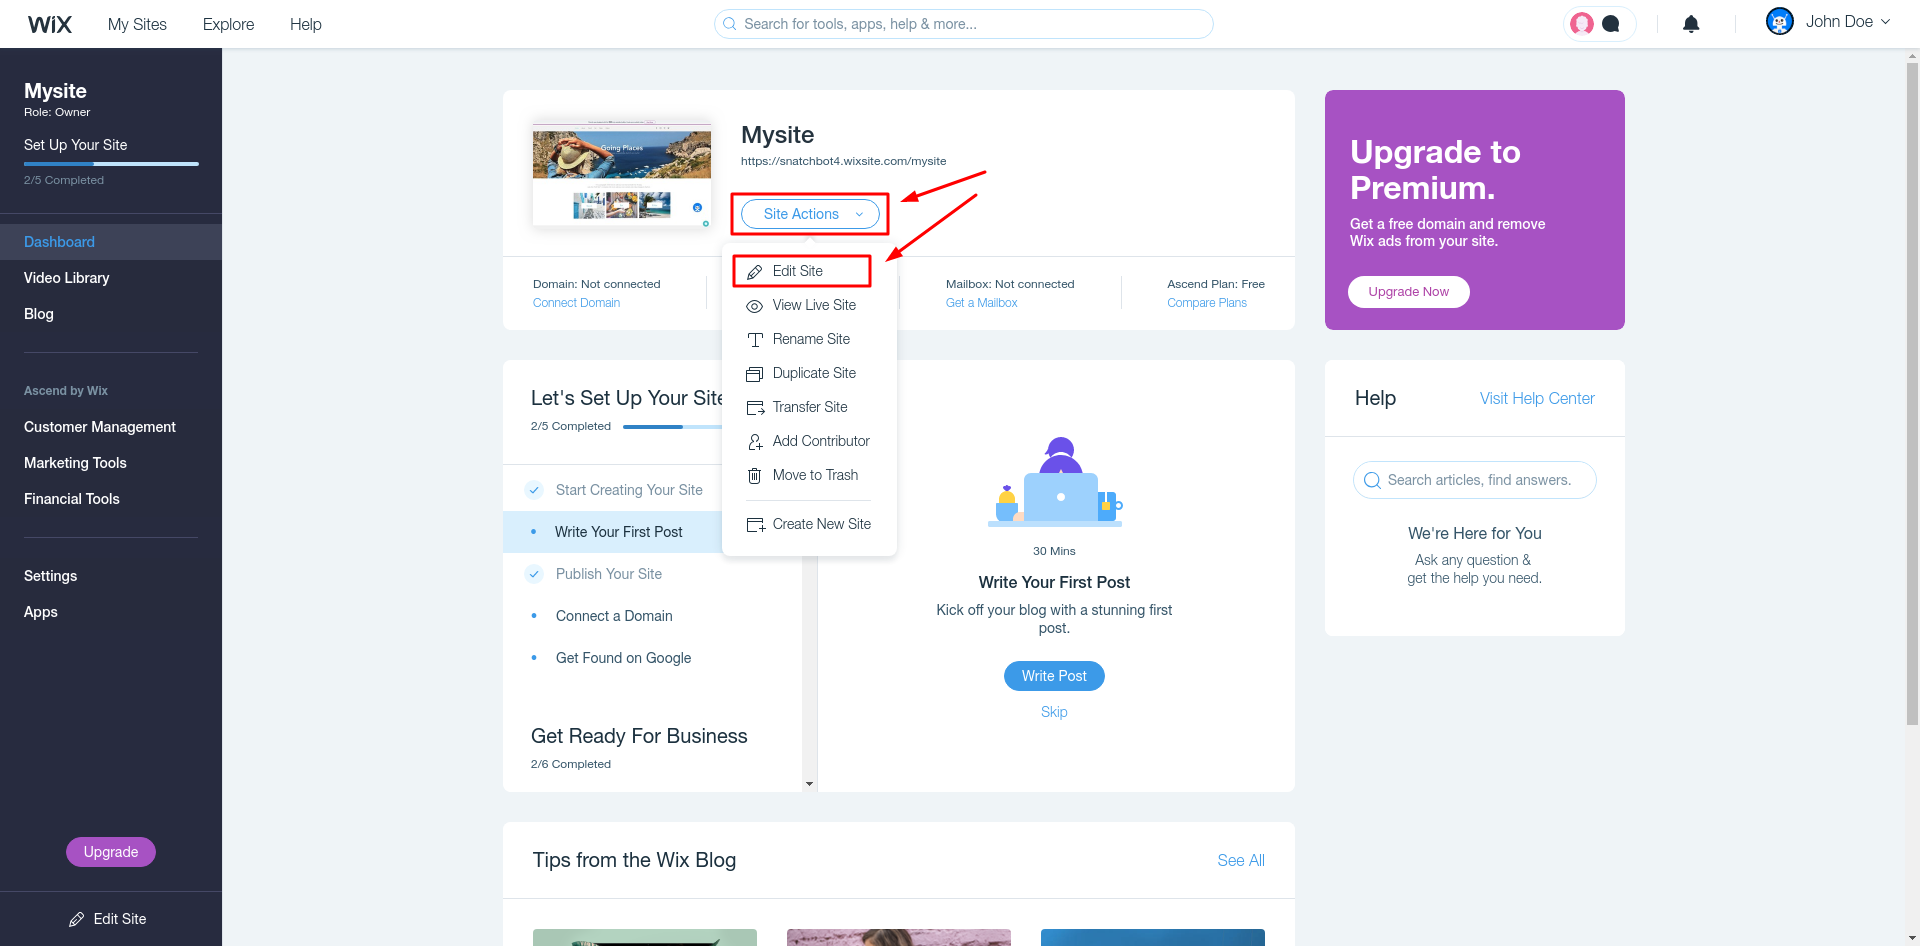Click Upgrade Now button
This screenshot has height=946, width=1920.
pos(1408,292)
